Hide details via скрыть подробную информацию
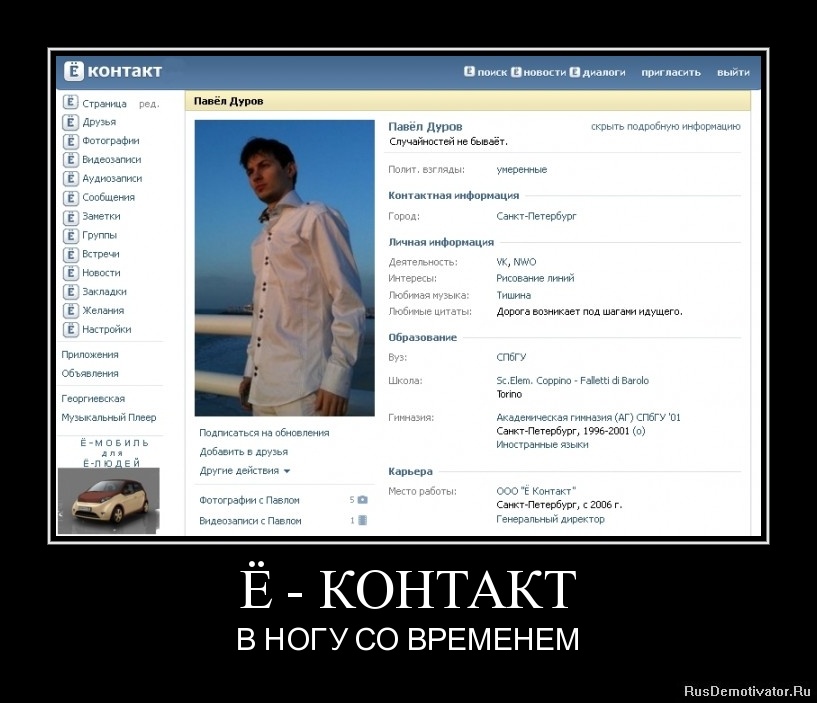 [665, 126]
